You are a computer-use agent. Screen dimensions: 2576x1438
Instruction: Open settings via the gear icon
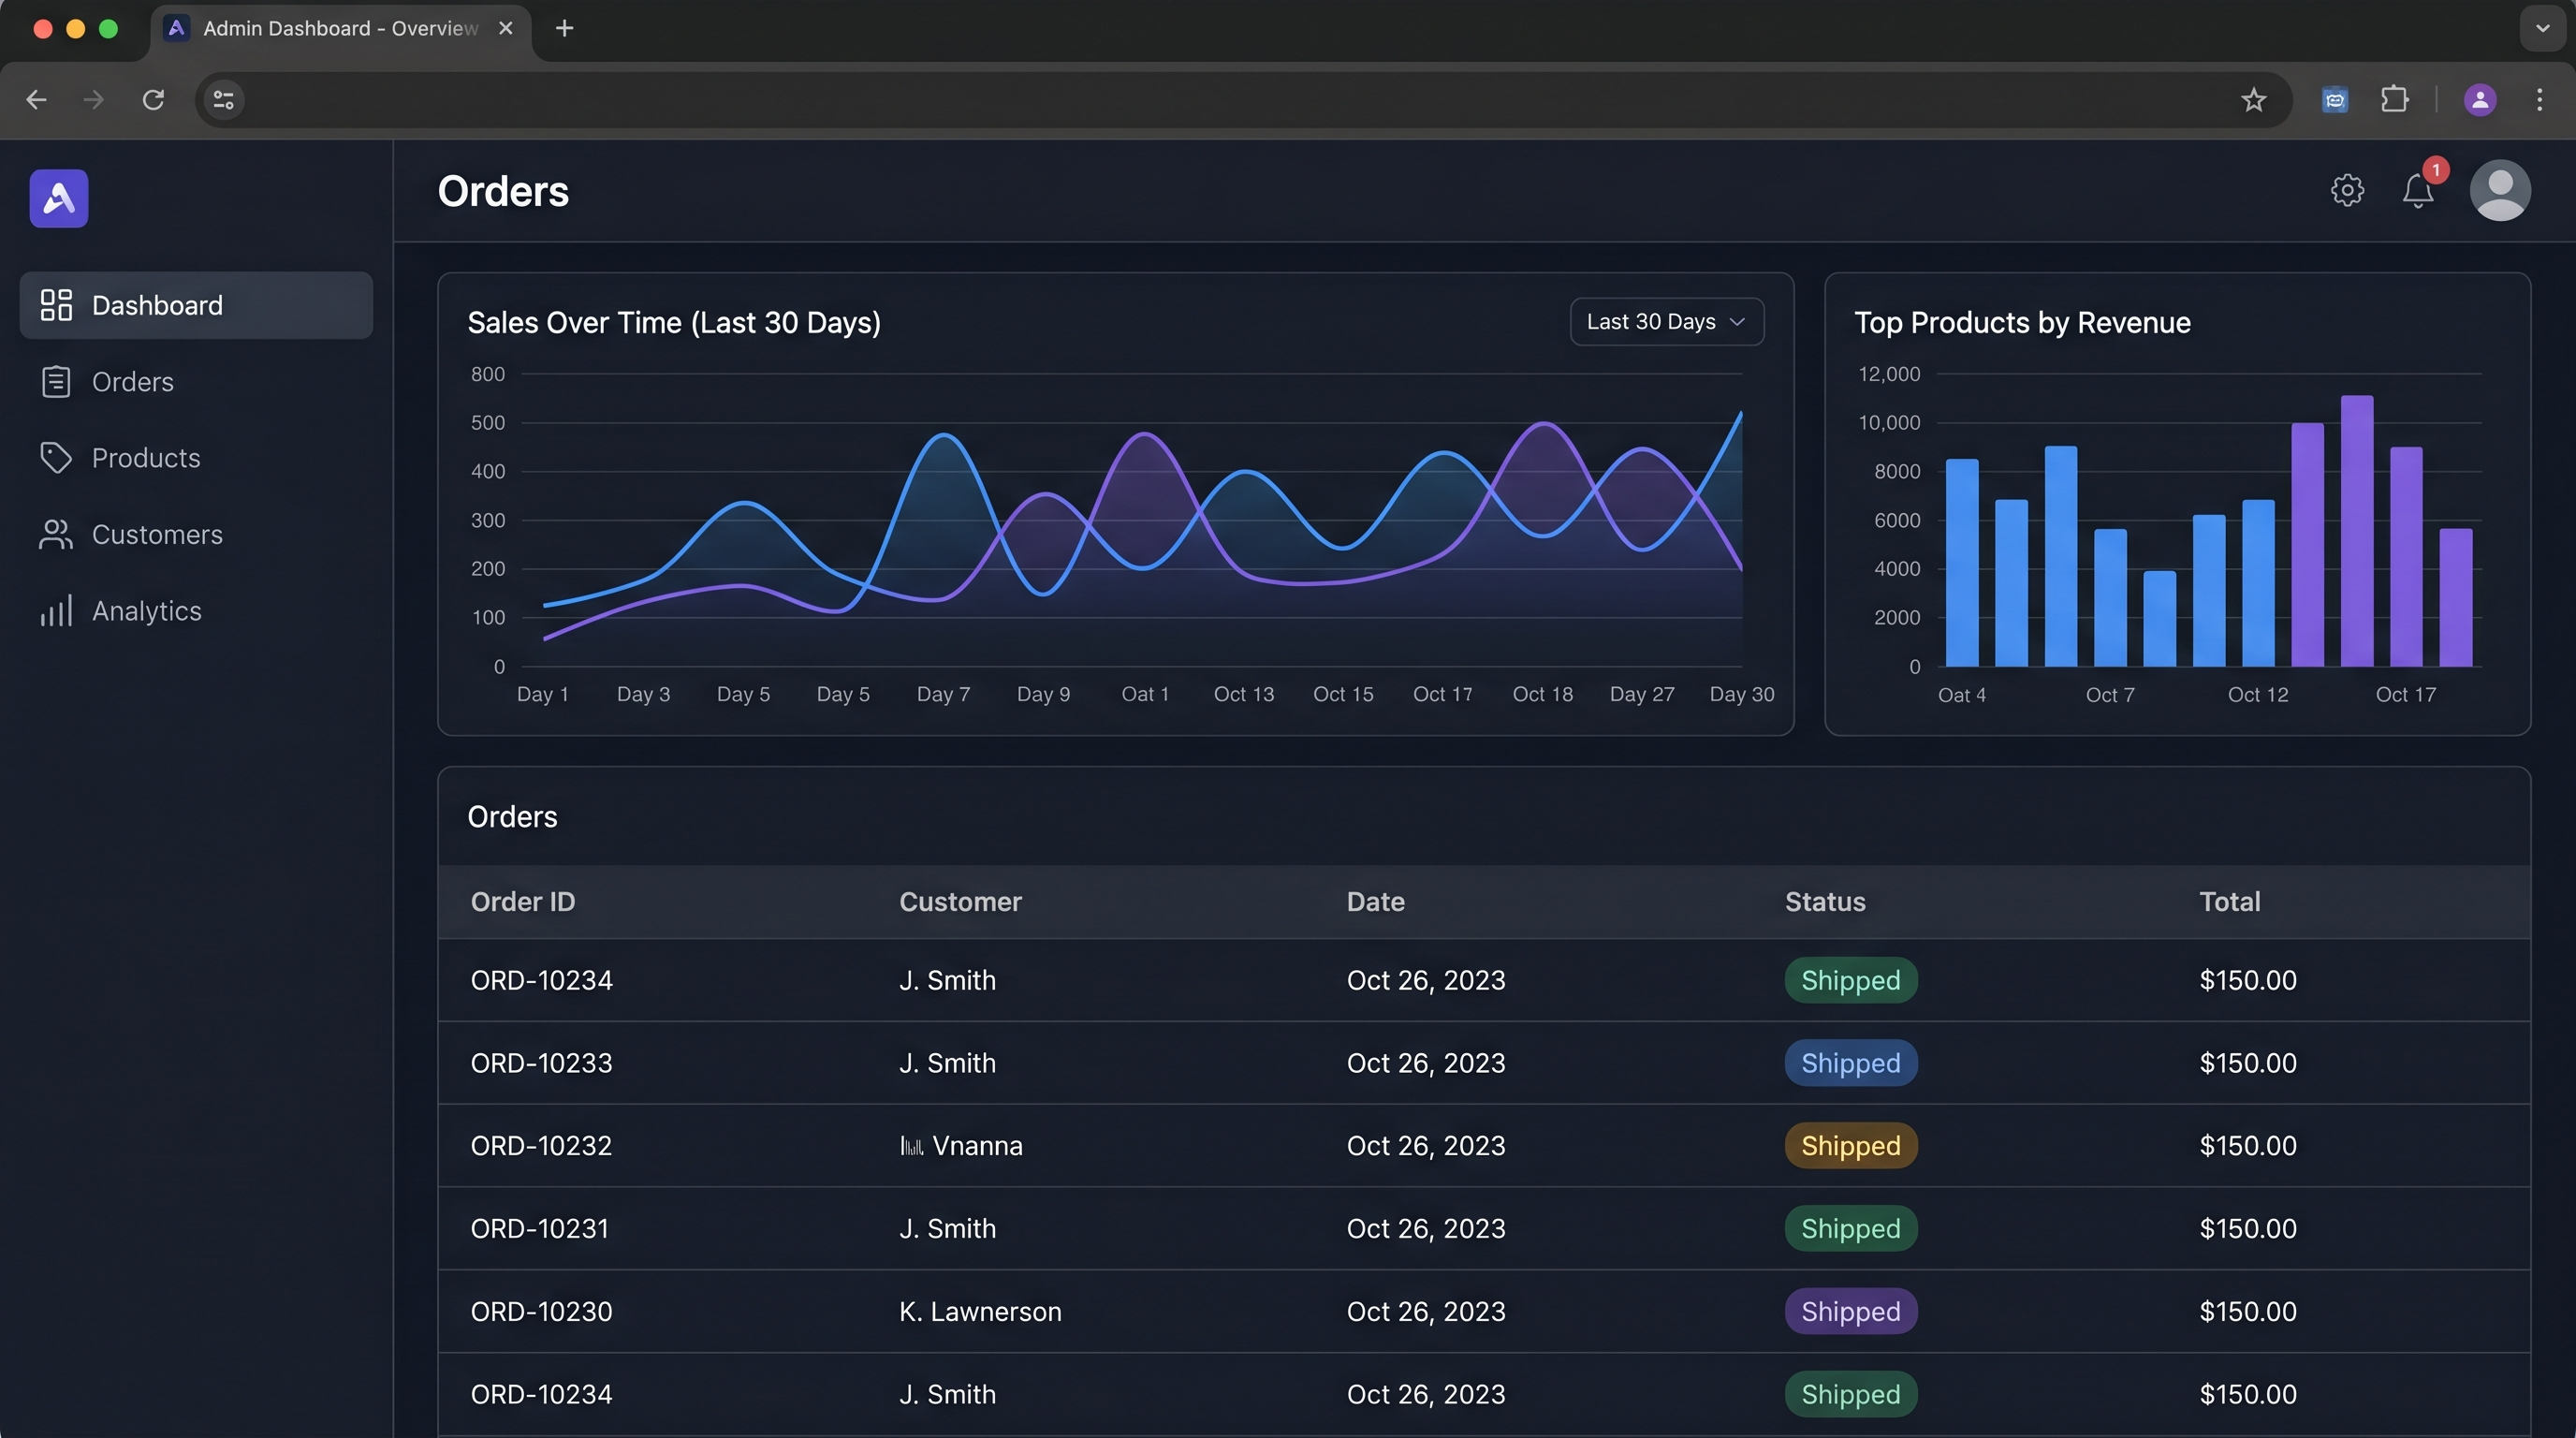point(2347,190)
